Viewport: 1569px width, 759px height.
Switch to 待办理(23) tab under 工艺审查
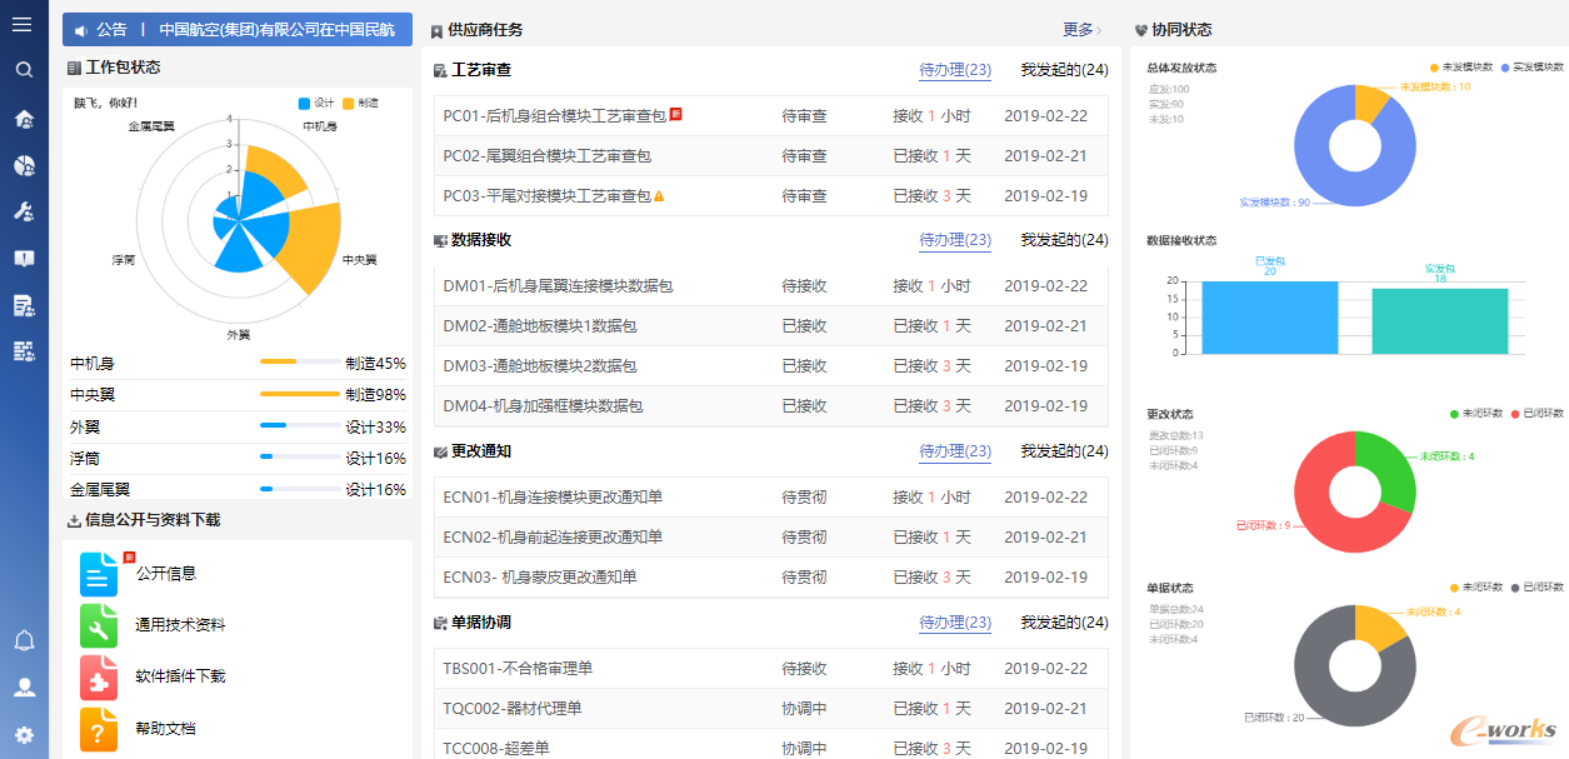[x=955, y=70]
